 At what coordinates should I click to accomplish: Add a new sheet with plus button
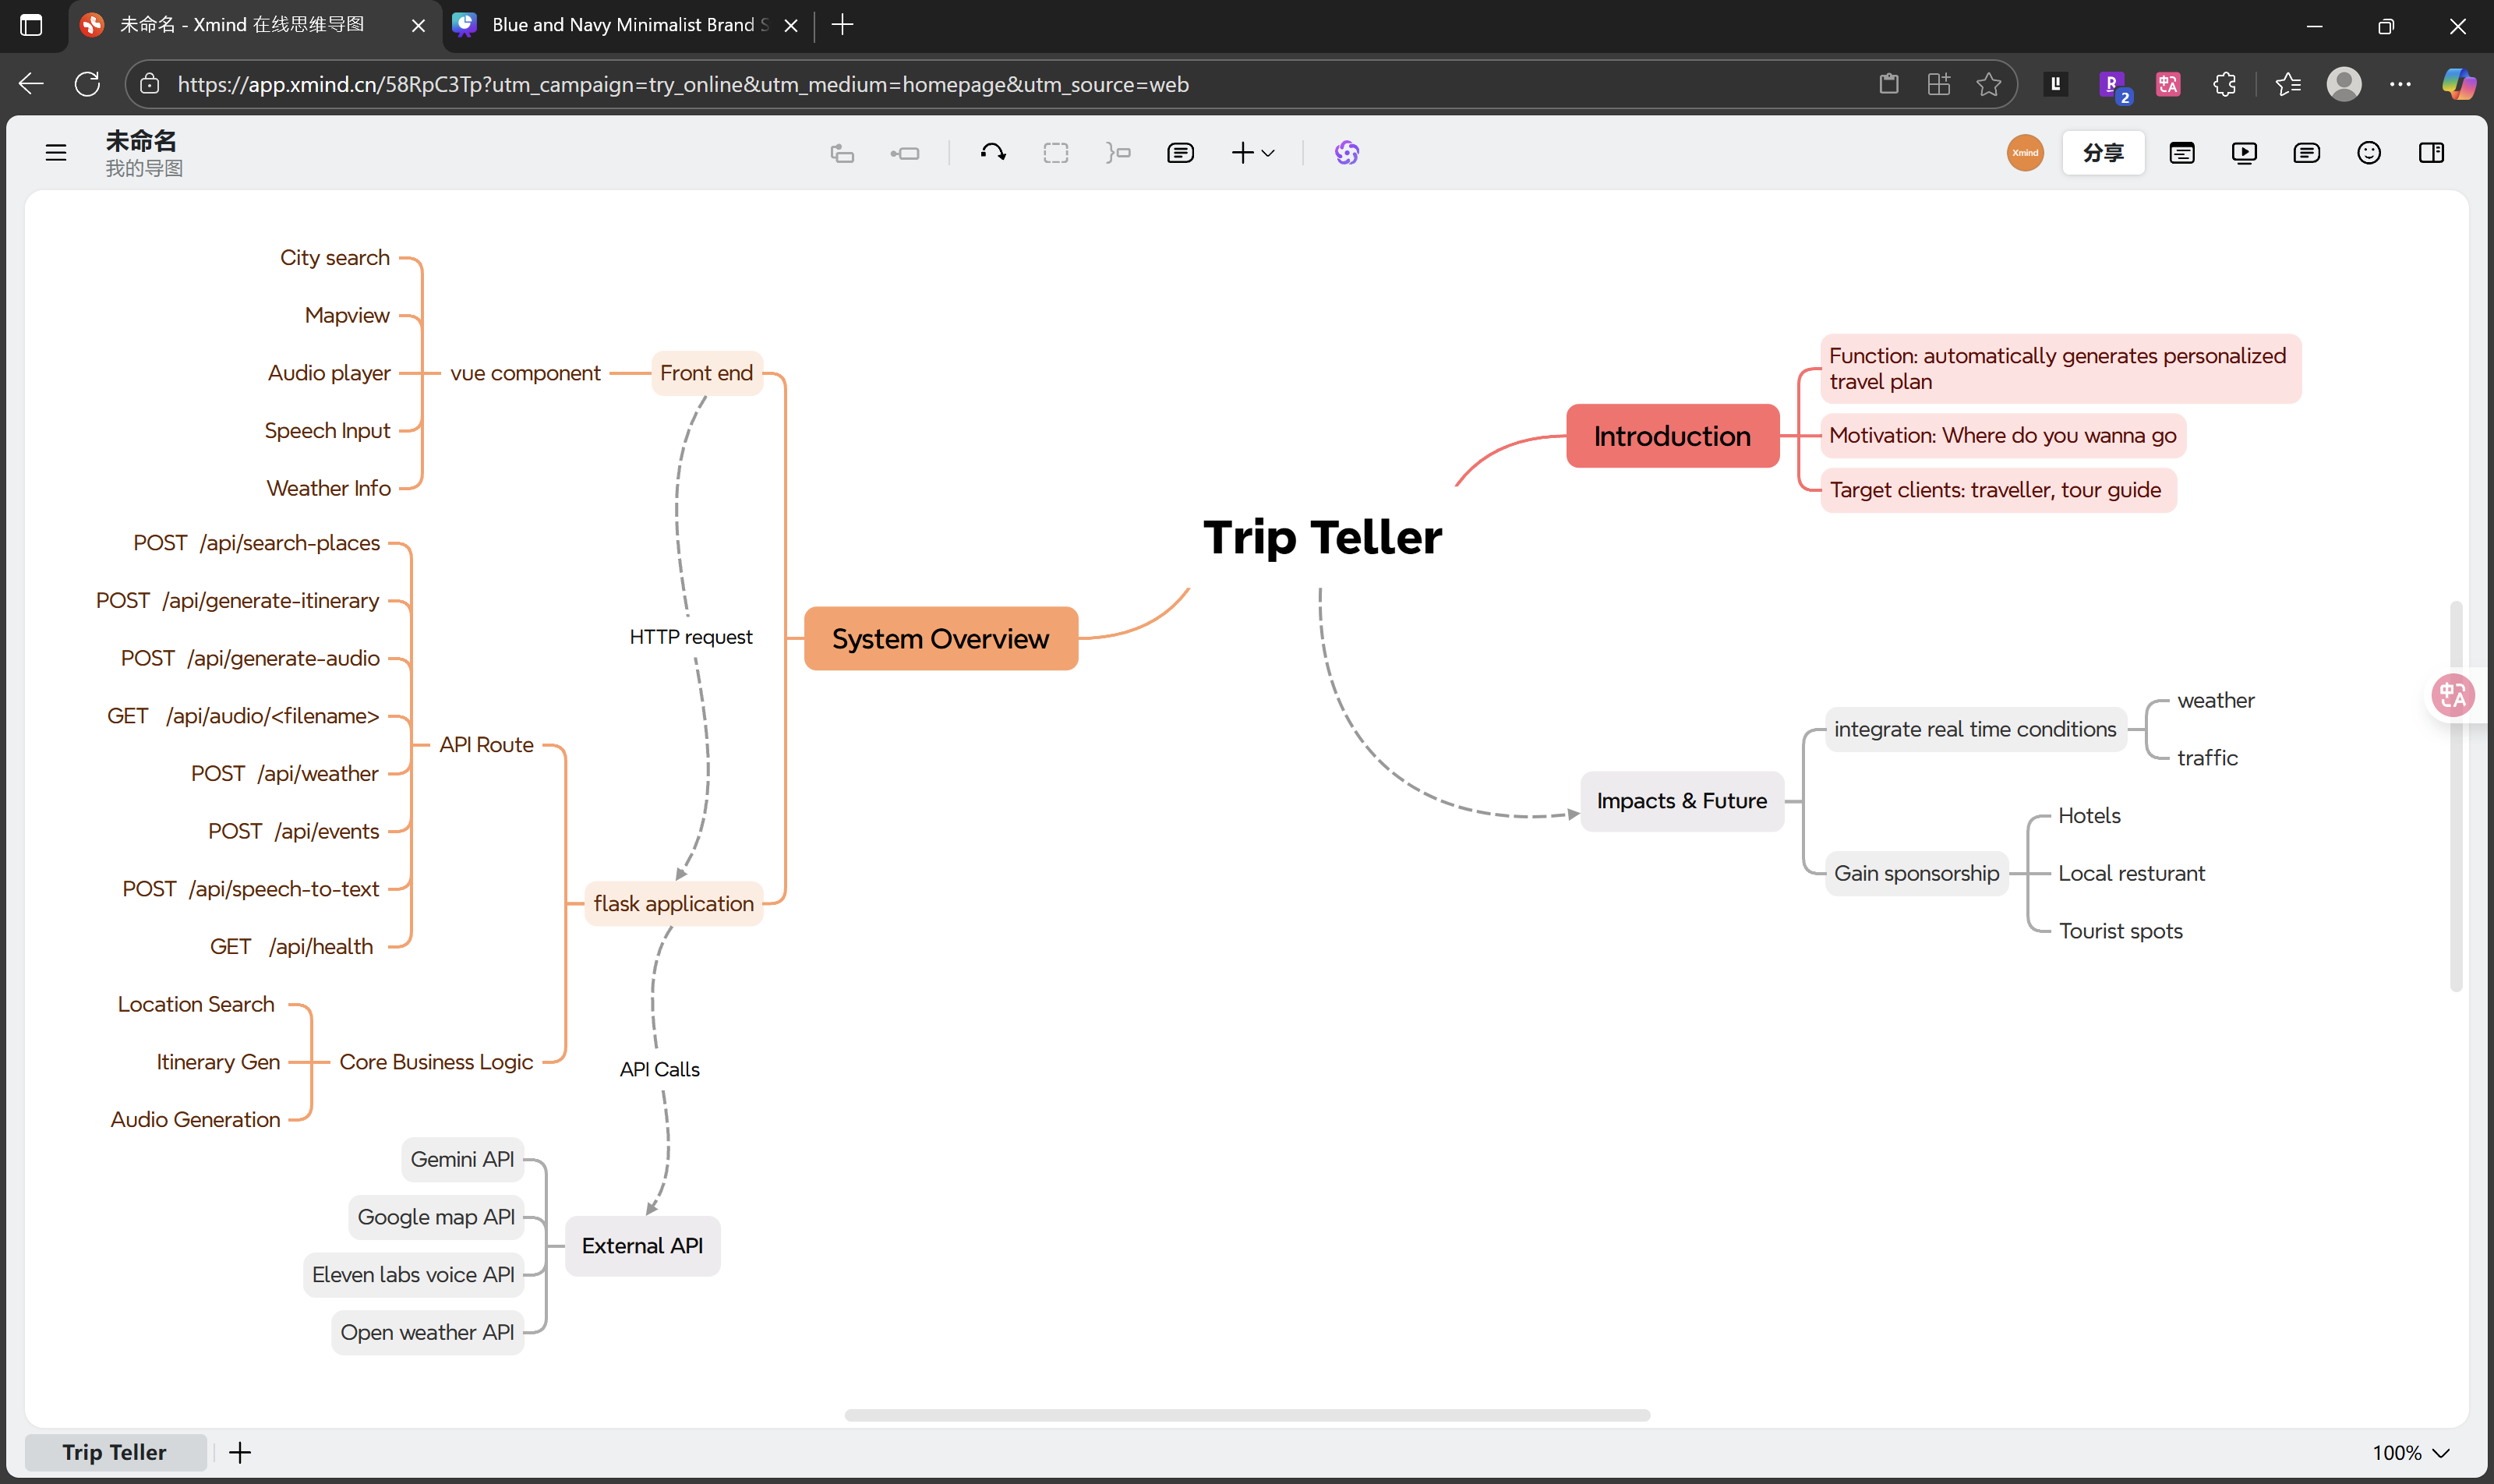[x=240, y=1452]
